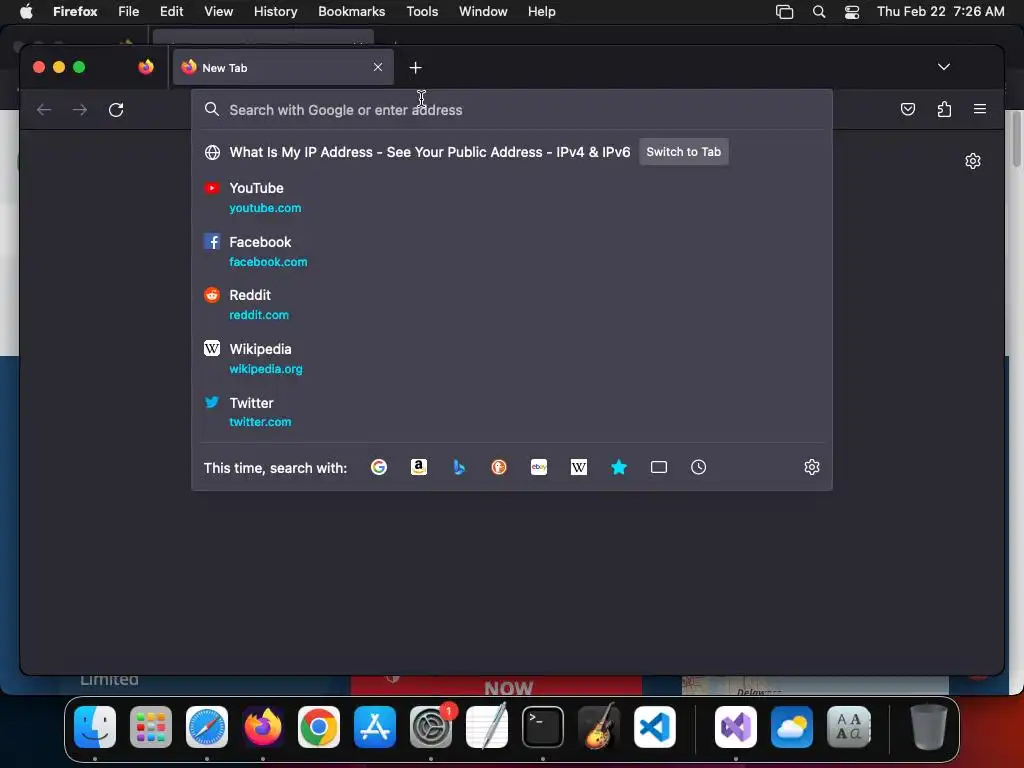Image resolution: width=1024 pixels, height=768 pixels.
Task: Click Firefox icon in the Dock
Action: click(263, 727)
